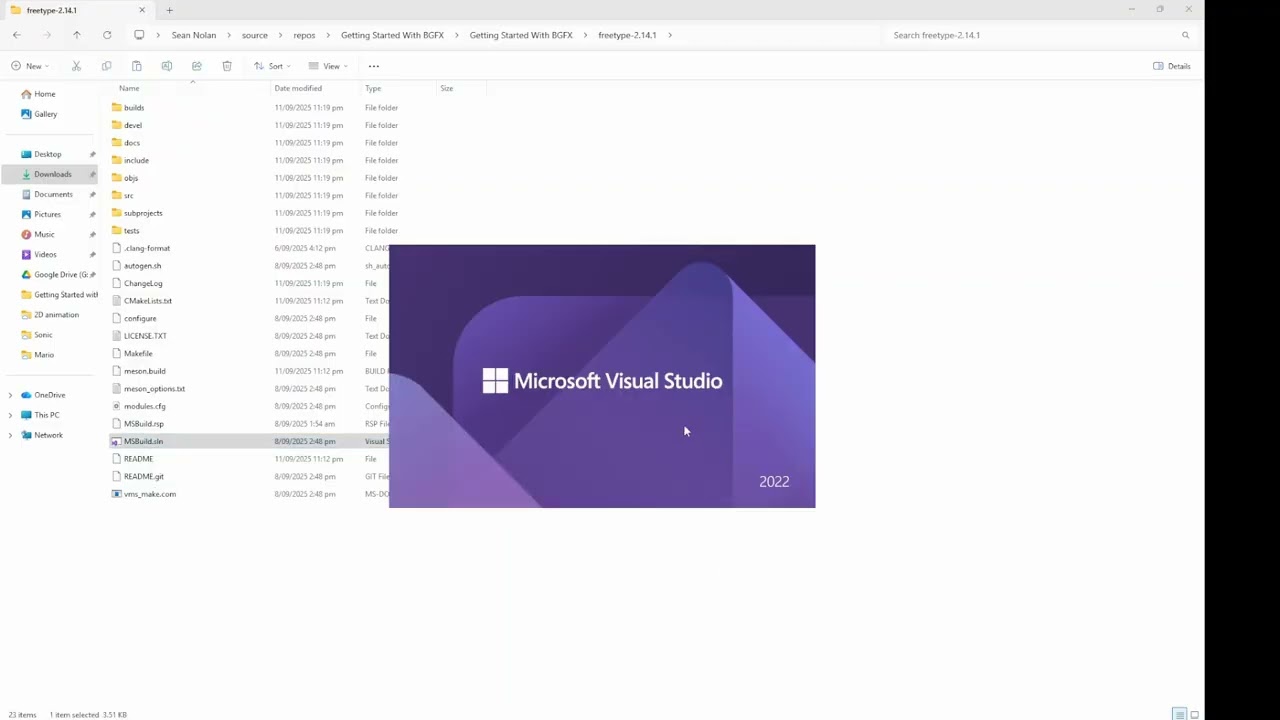Click the Up directory arrow
The width and height of the screenshot is (1280, 720).
76,35
